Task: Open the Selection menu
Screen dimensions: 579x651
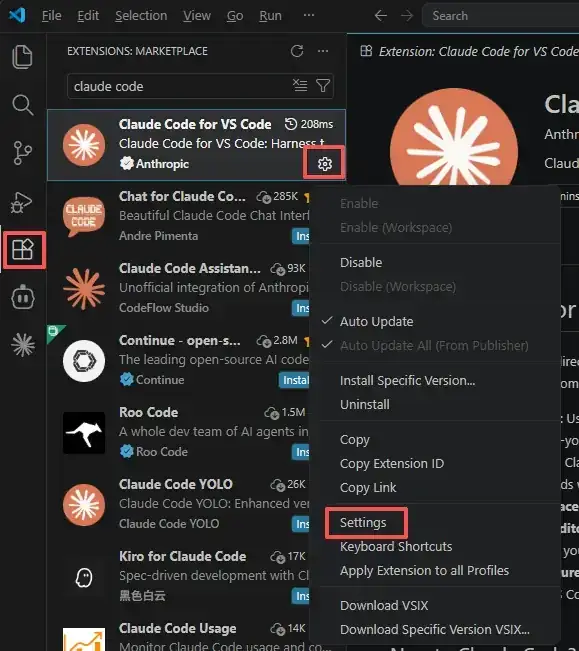Action: click(x=141, y=16)
